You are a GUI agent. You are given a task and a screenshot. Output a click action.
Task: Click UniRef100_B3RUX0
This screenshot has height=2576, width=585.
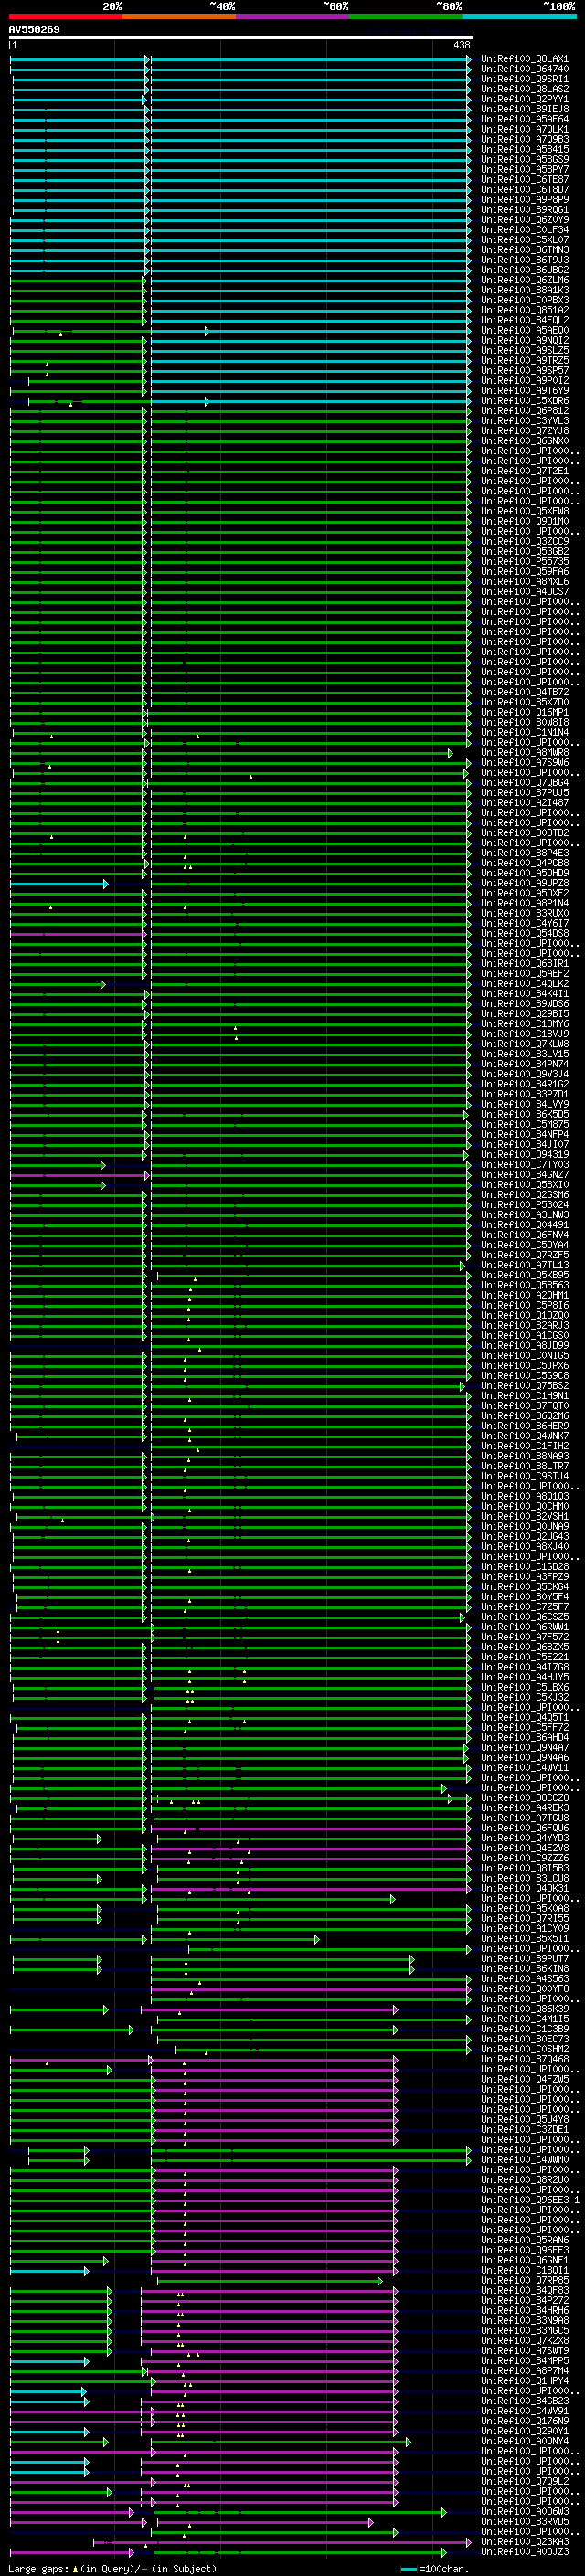[524, 913]
